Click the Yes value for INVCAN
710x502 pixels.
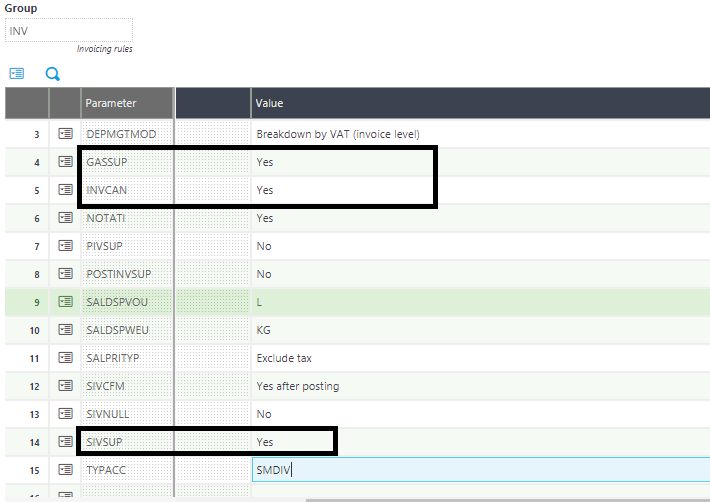click(x=265, y=190)
